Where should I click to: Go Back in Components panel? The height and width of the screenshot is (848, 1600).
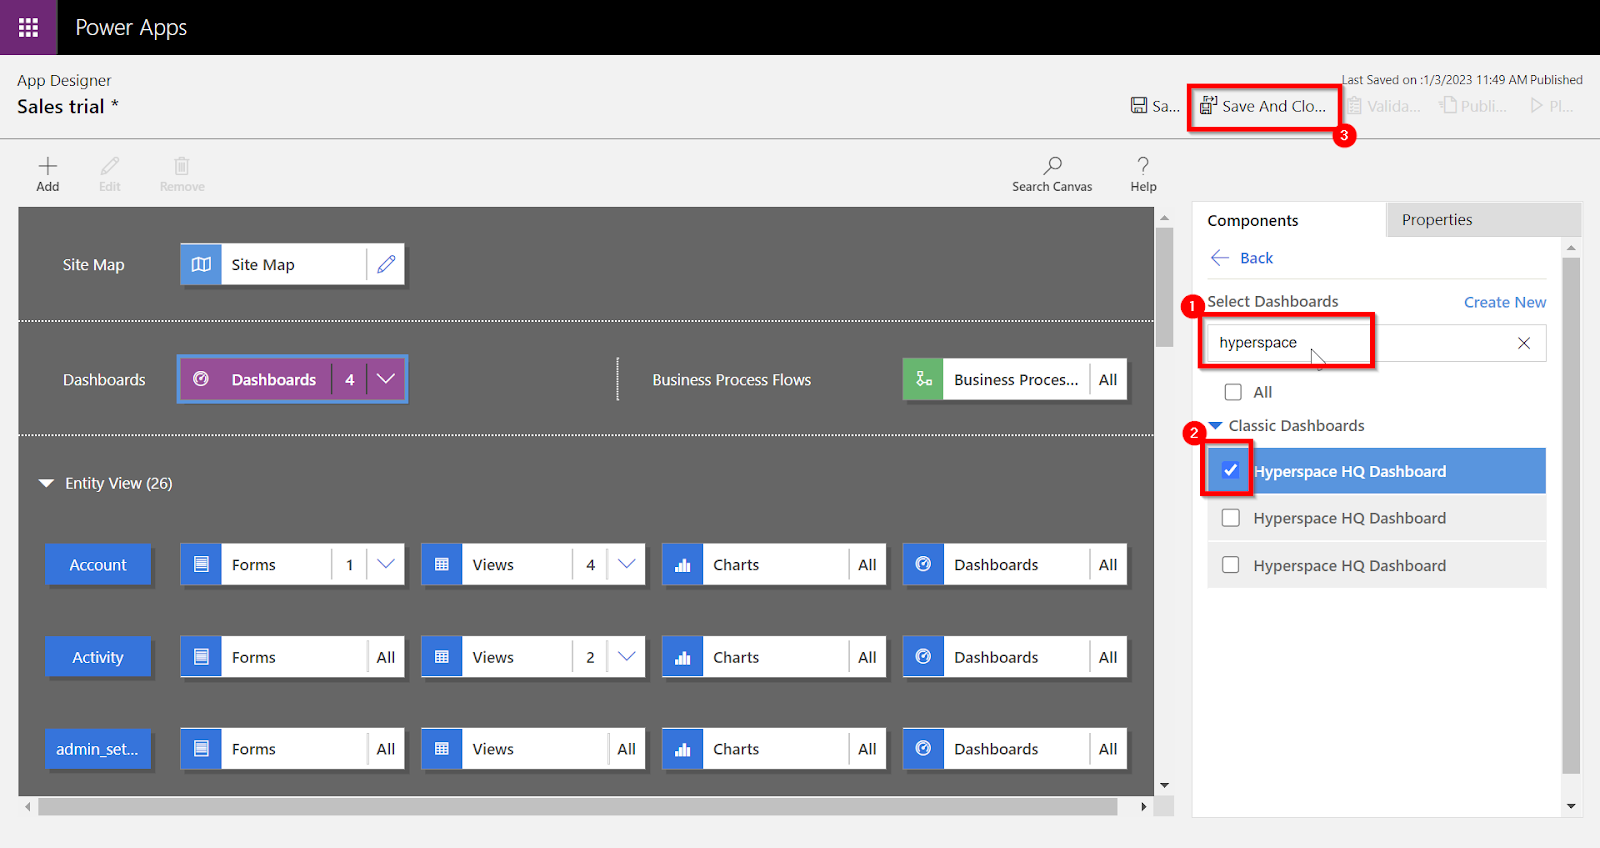[1242, 258]
